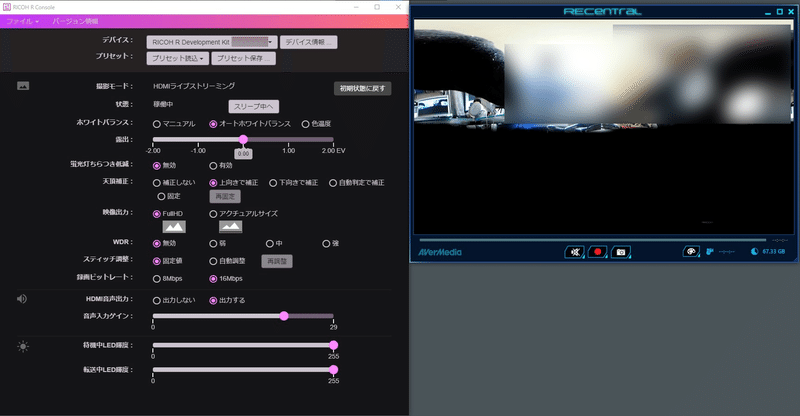This screenshot has height=416, width=800.
Task: Select 固定値 for スティッチ調整
Action: pos(157,261)
